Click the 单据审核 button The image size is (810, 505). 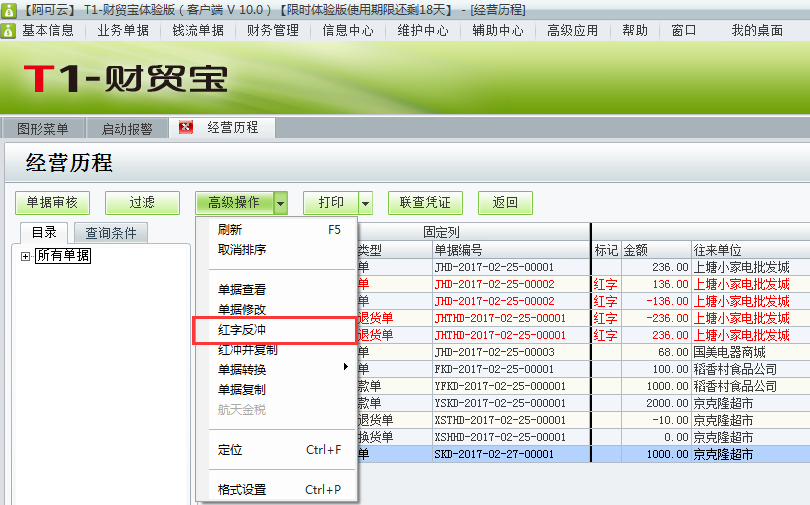click(x=52, y=202)
